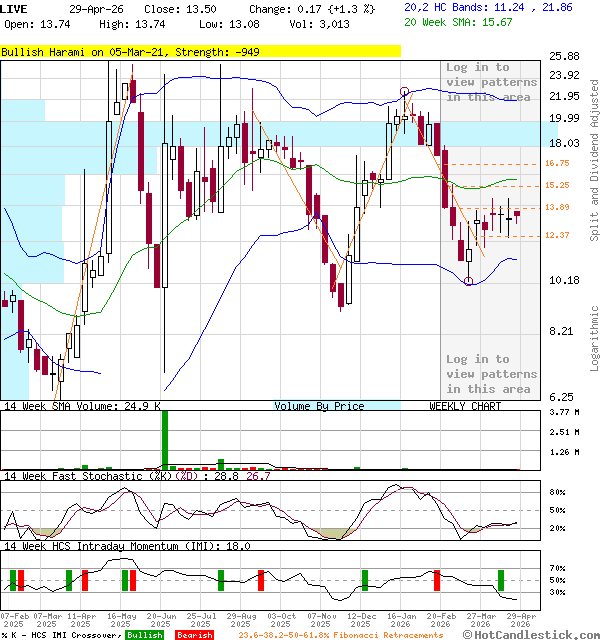
Task: Click the upper "Log in to view patterns" notice
Action: 489,82
